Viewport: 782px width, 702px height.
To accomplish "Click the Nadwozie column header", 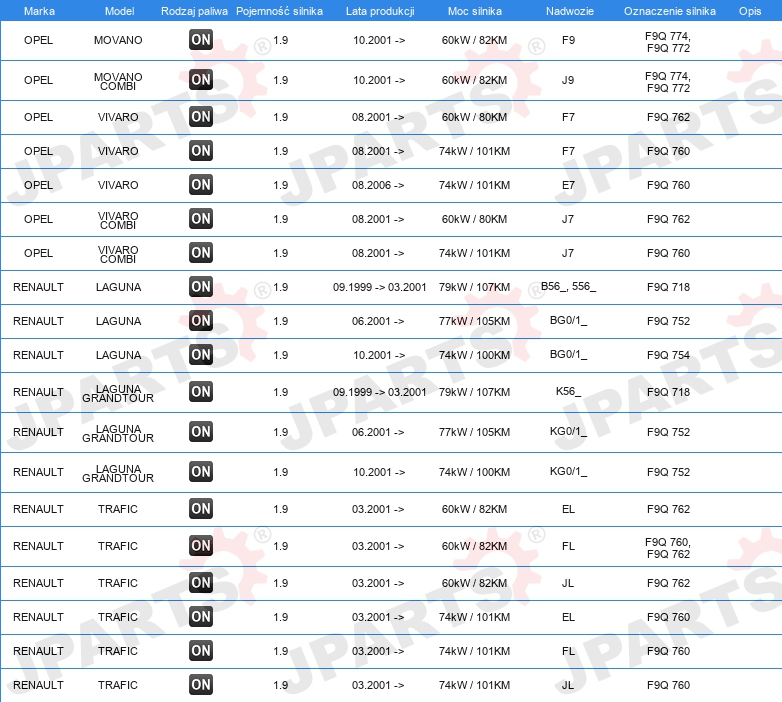I will pos(570,11).
